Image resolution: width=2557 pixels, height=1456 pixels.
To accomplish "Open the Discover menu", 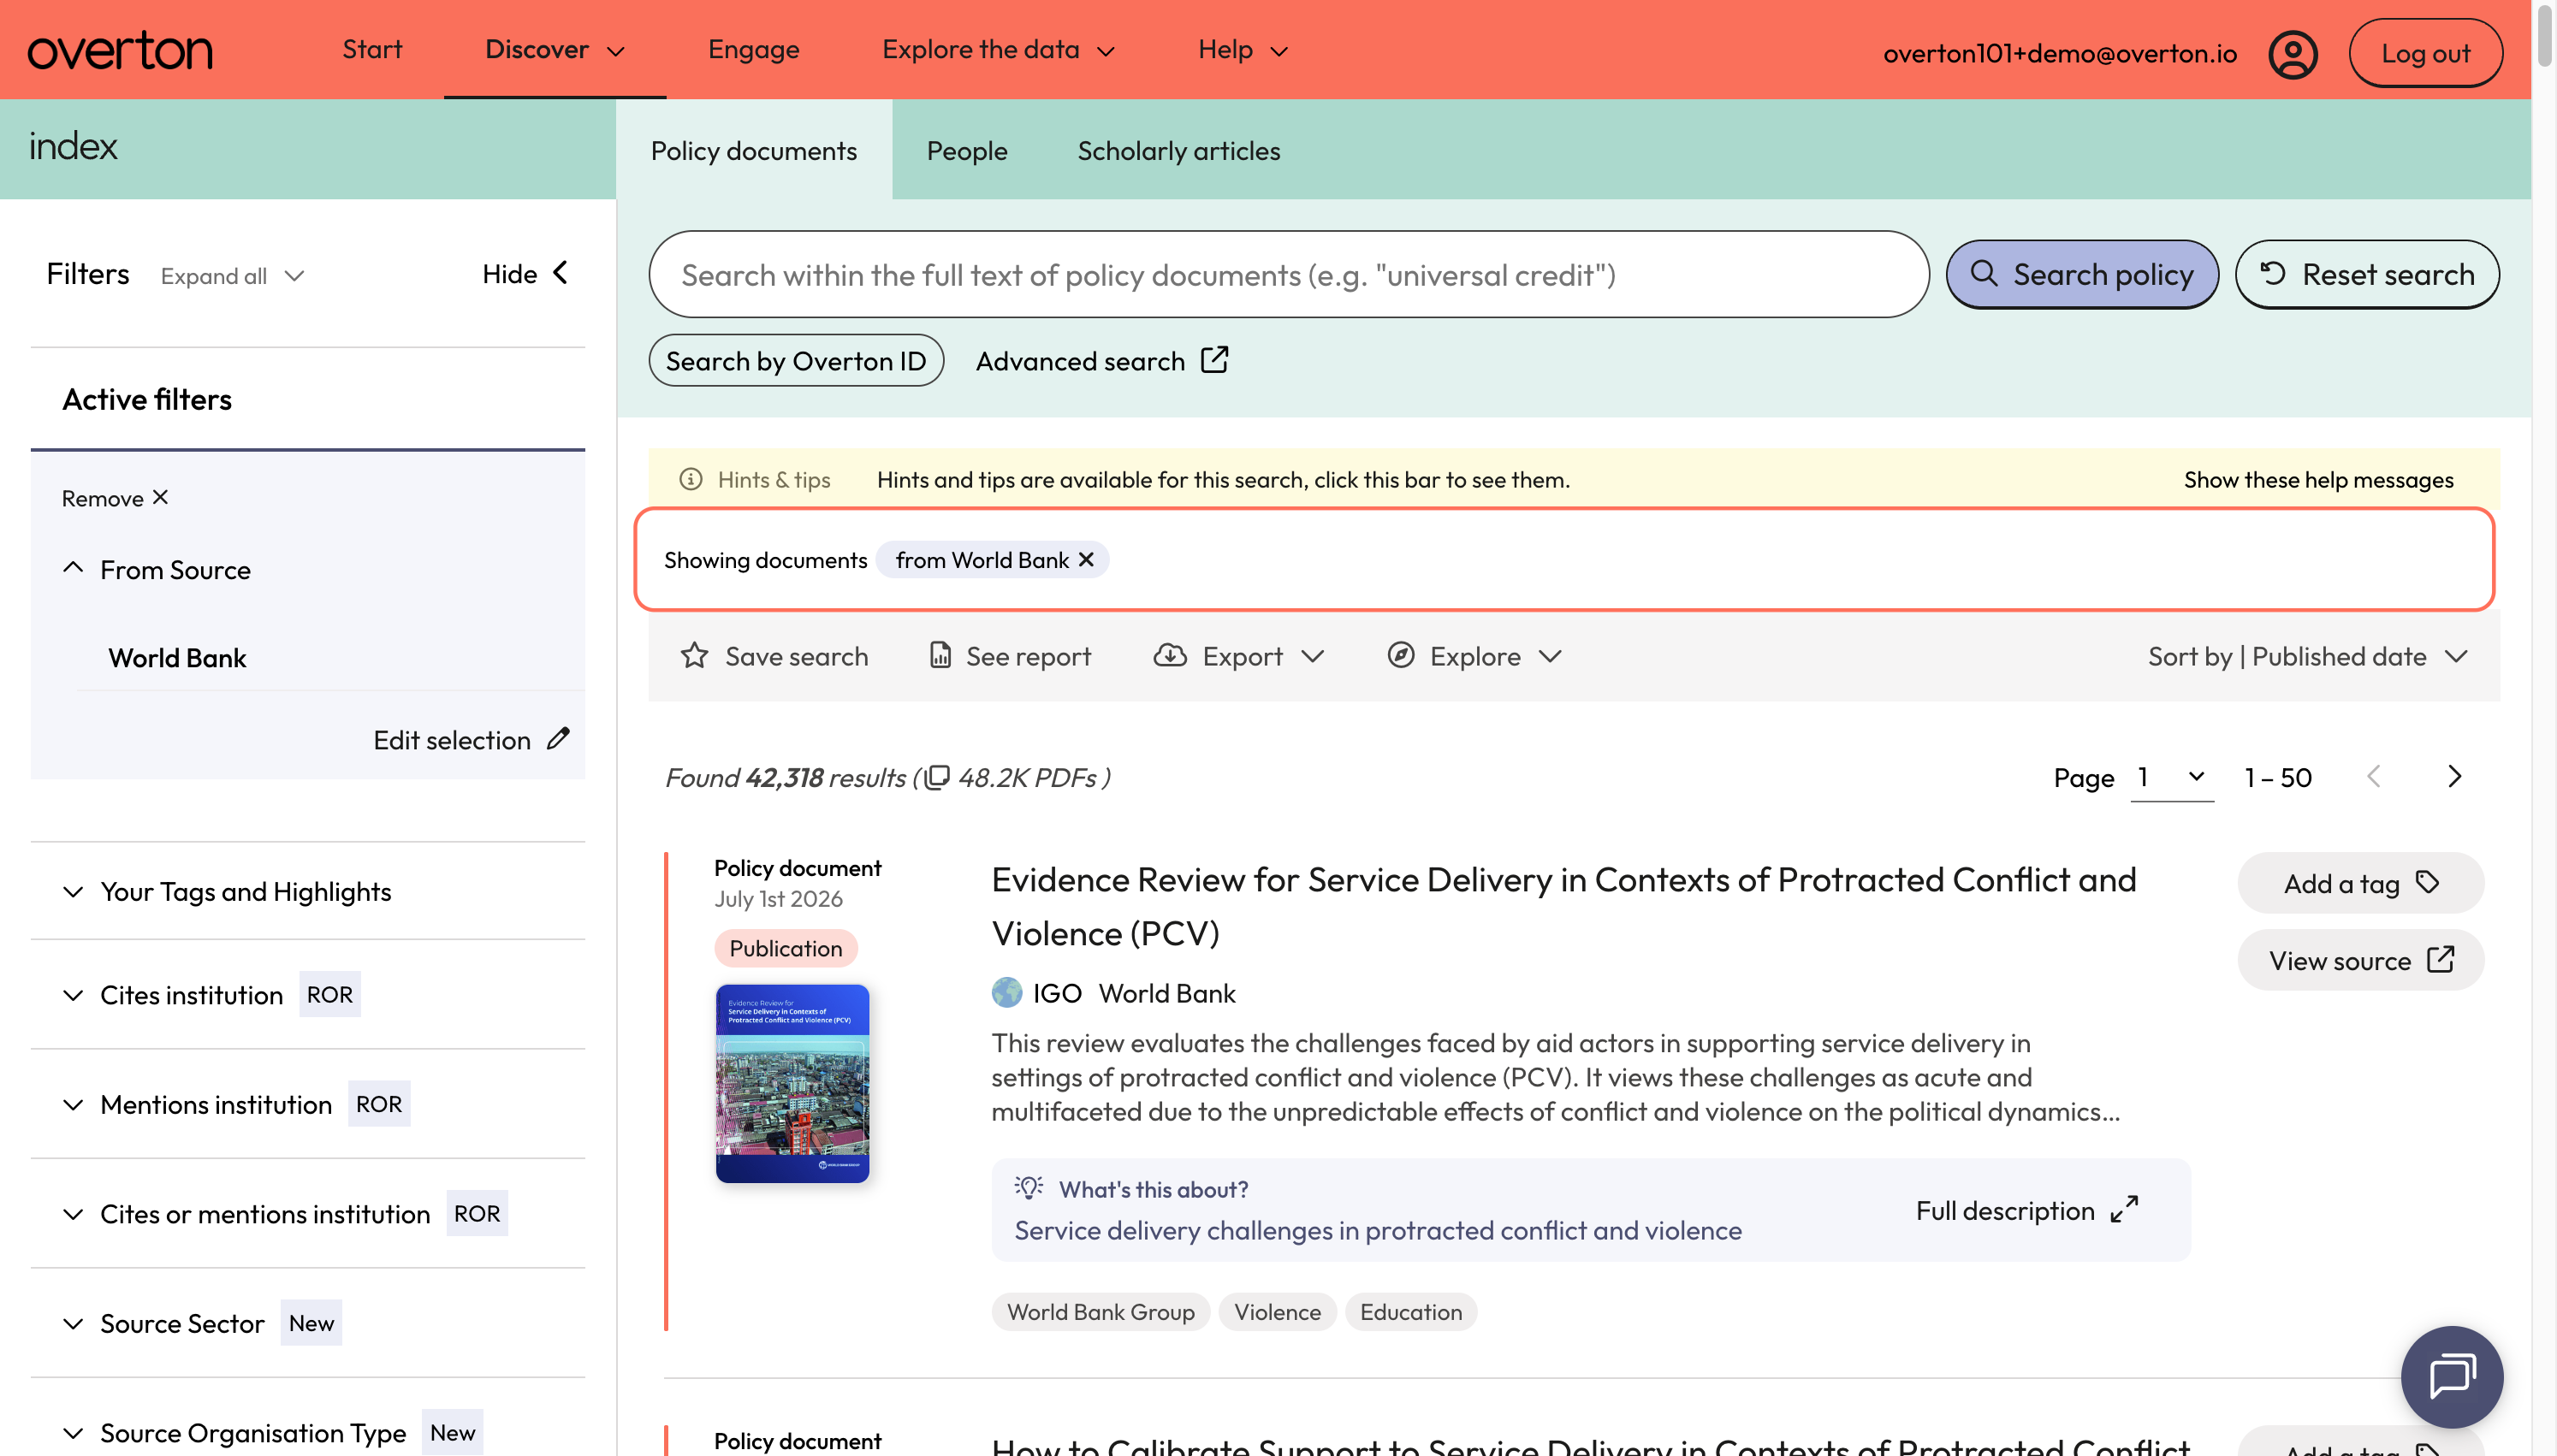I will click(554, 50).
